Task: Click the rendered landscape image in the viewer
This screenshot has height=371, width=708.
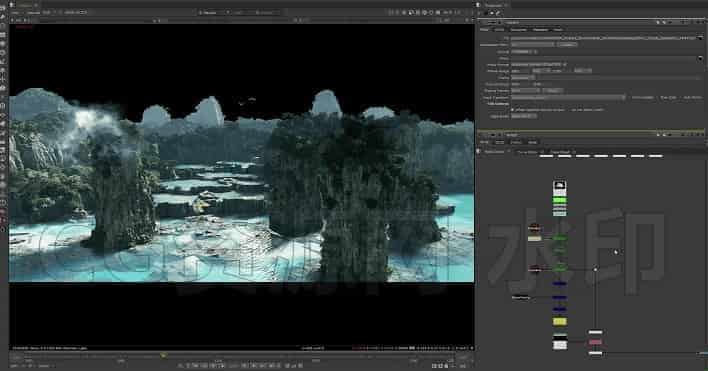Action: 242,185
